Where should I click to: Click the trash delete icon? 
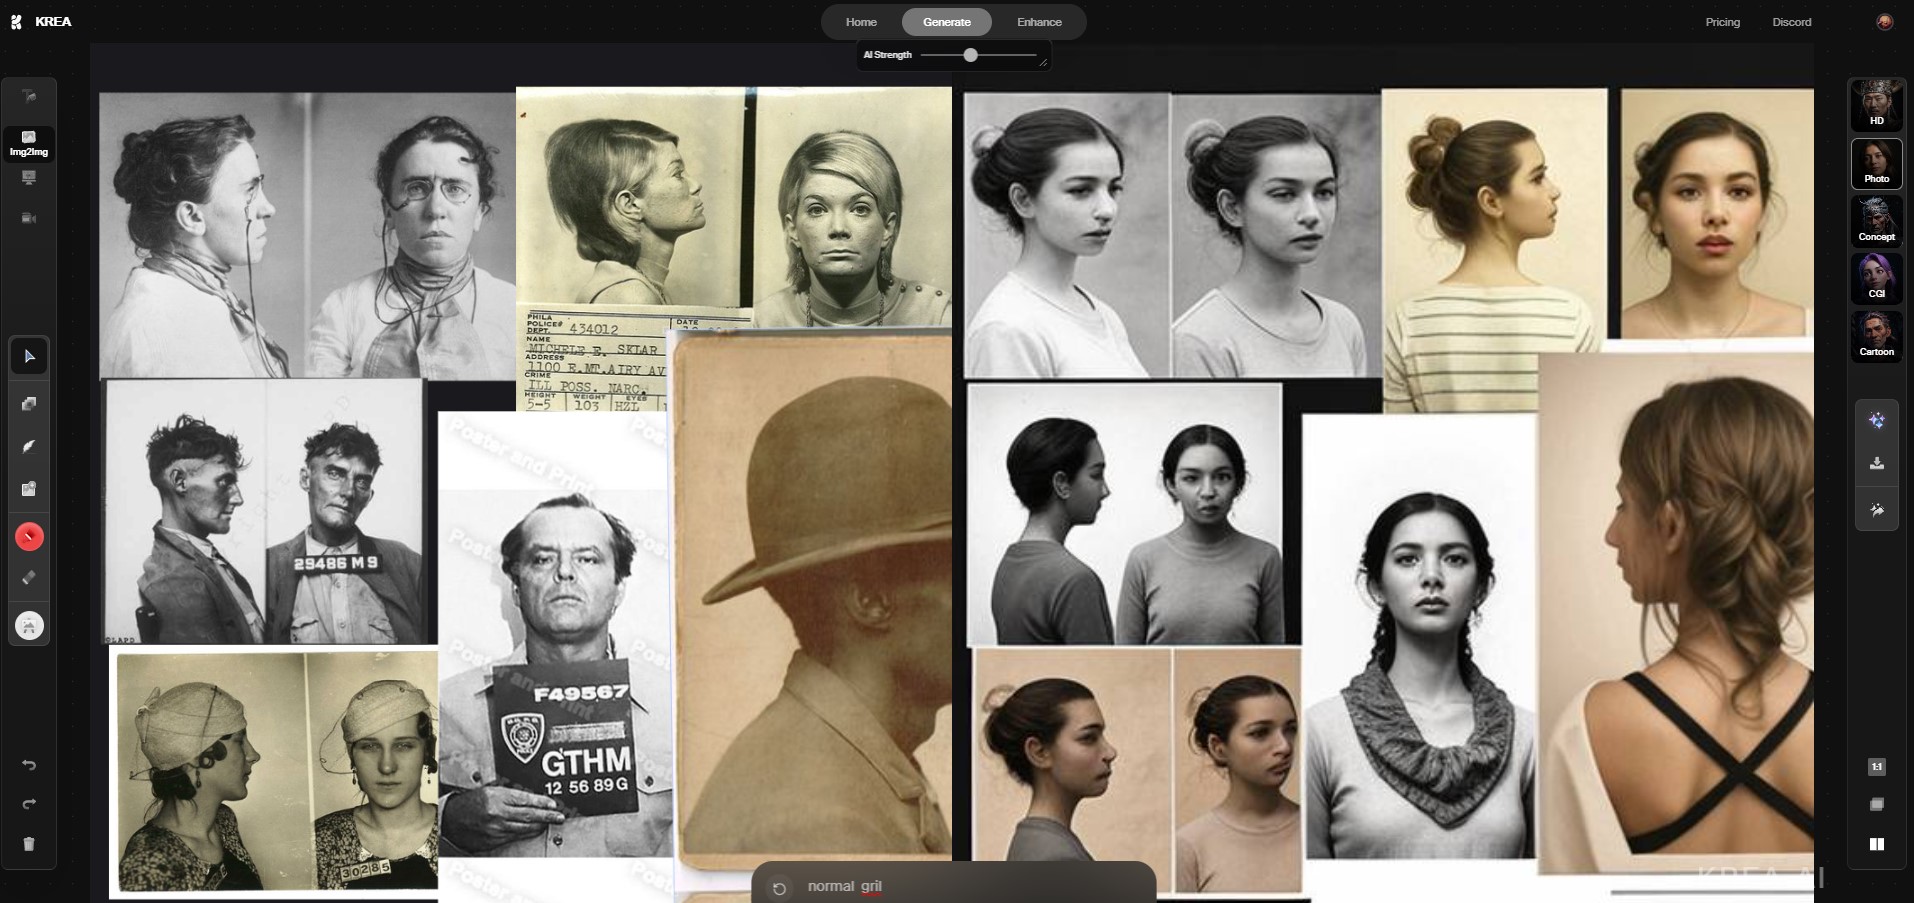(29, 844)
